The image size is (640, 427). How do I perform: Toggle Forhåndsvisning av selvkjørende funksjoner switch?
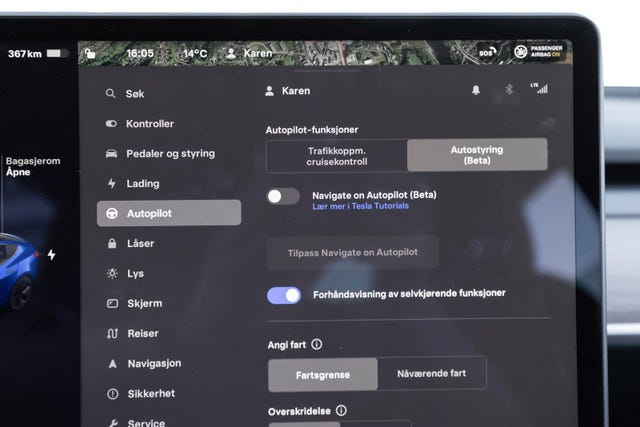click(x=284, y=295)
